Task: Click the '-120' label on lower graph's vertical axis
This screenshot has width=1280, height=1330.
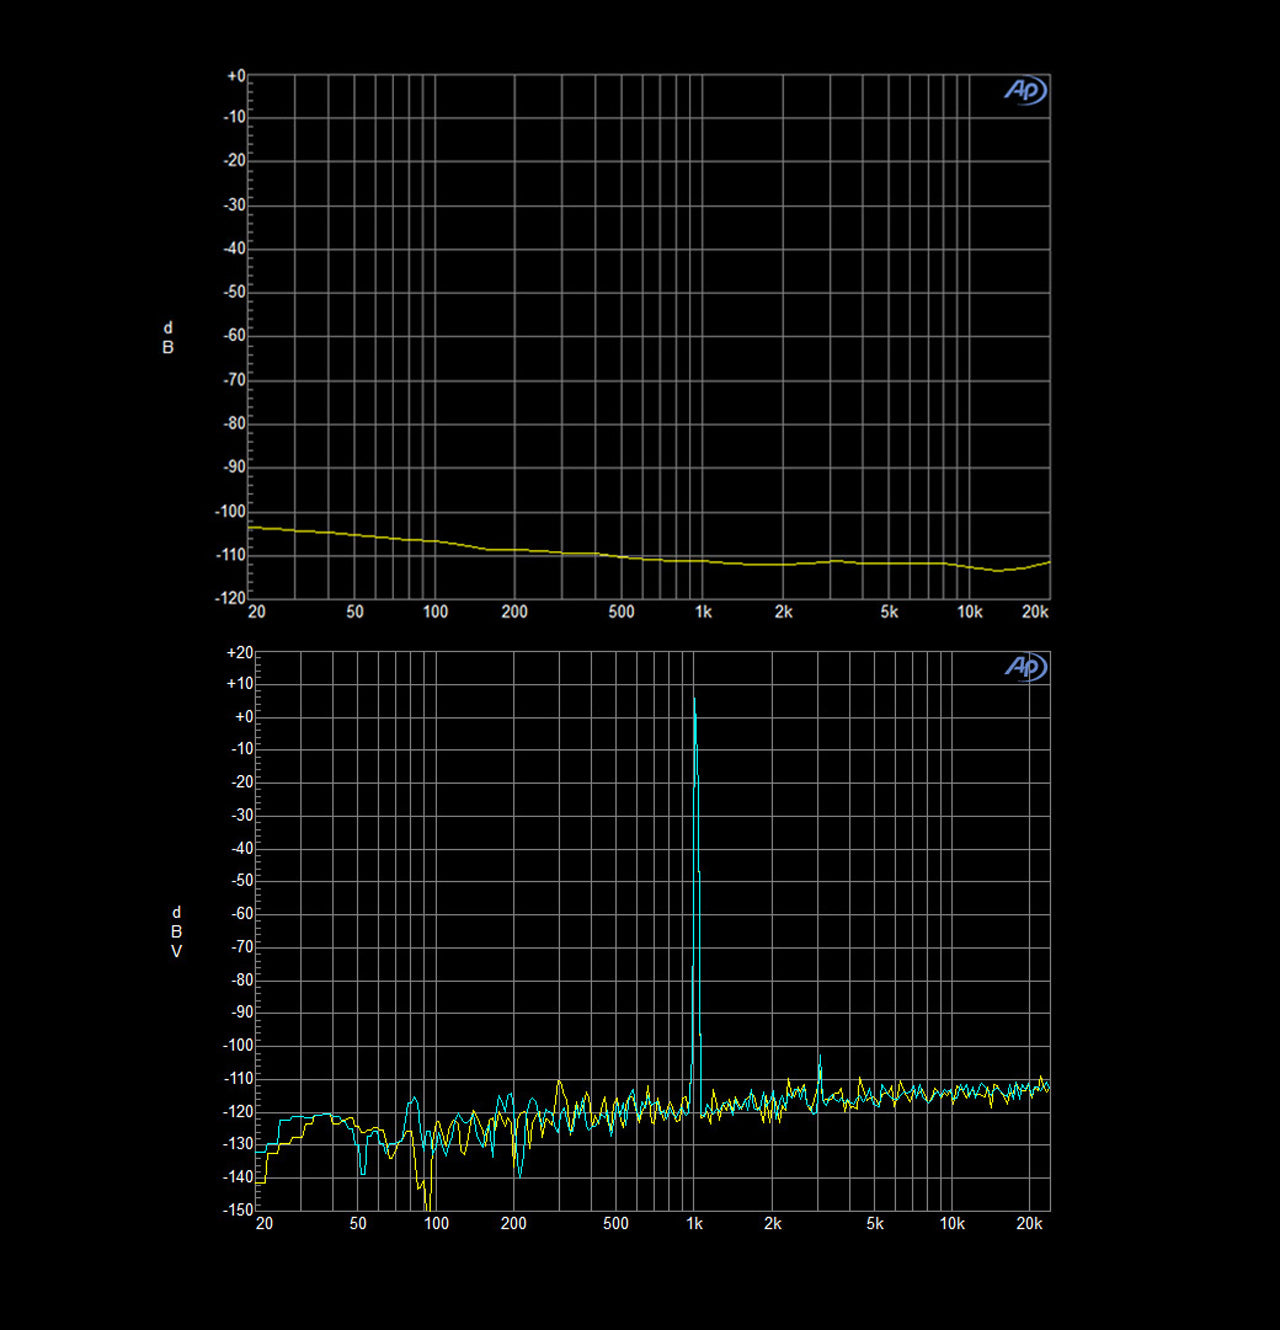Action: click(238, 1111)
